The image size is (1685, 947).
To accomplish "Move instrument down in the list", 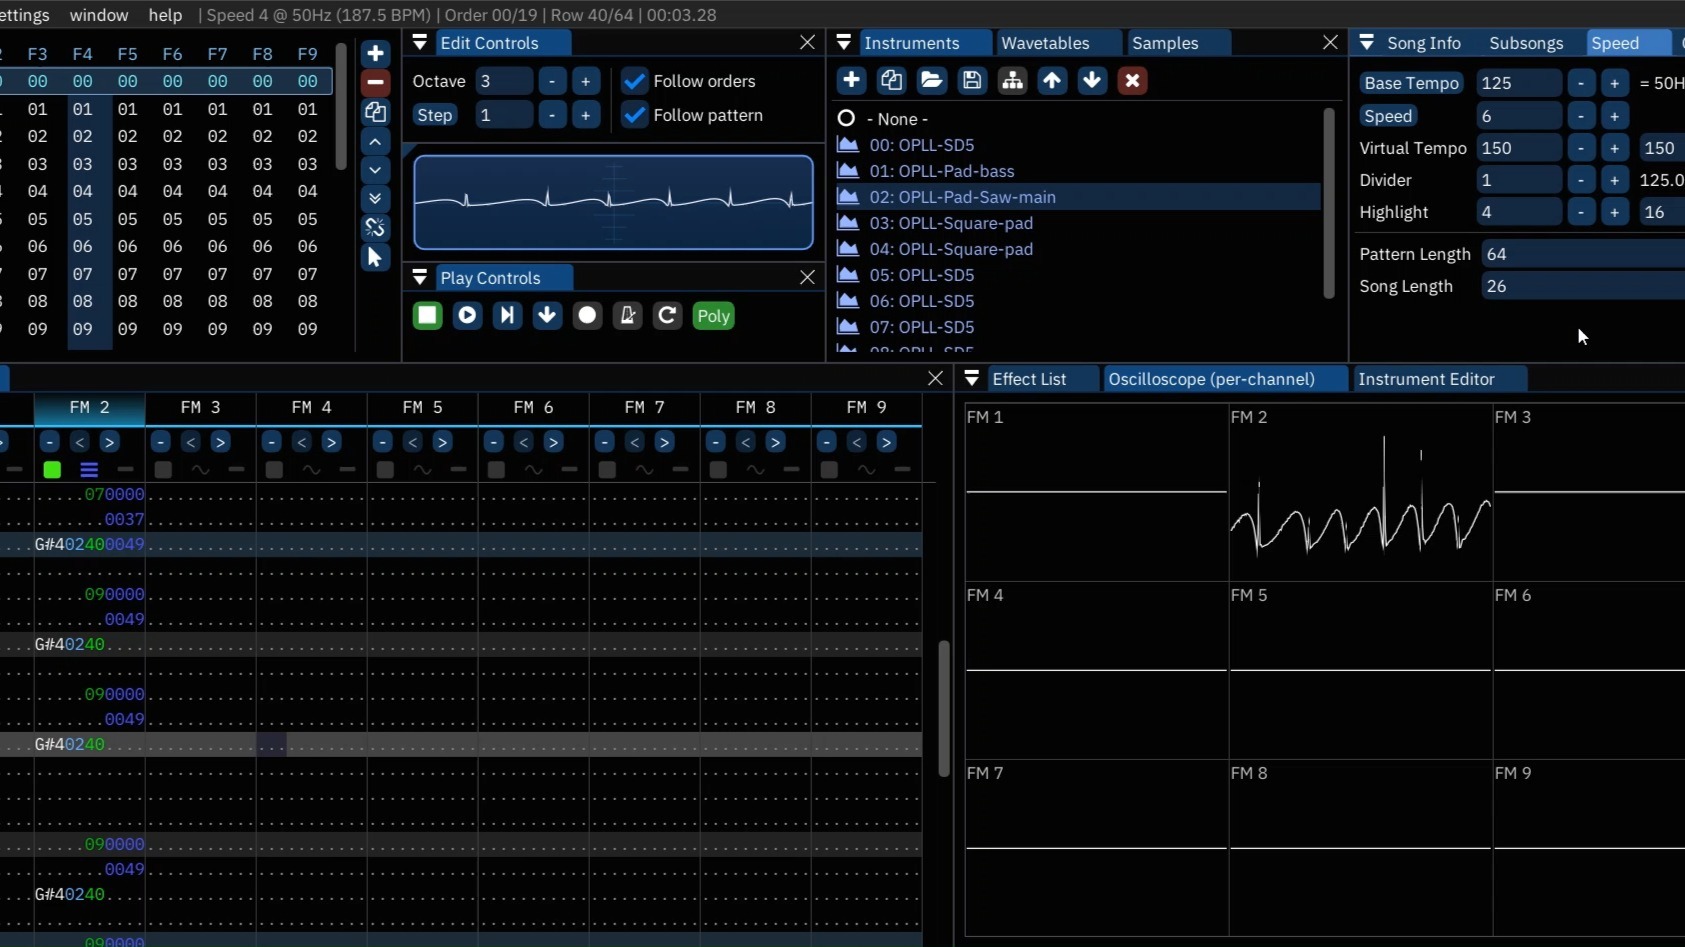I will [1092, 81].
